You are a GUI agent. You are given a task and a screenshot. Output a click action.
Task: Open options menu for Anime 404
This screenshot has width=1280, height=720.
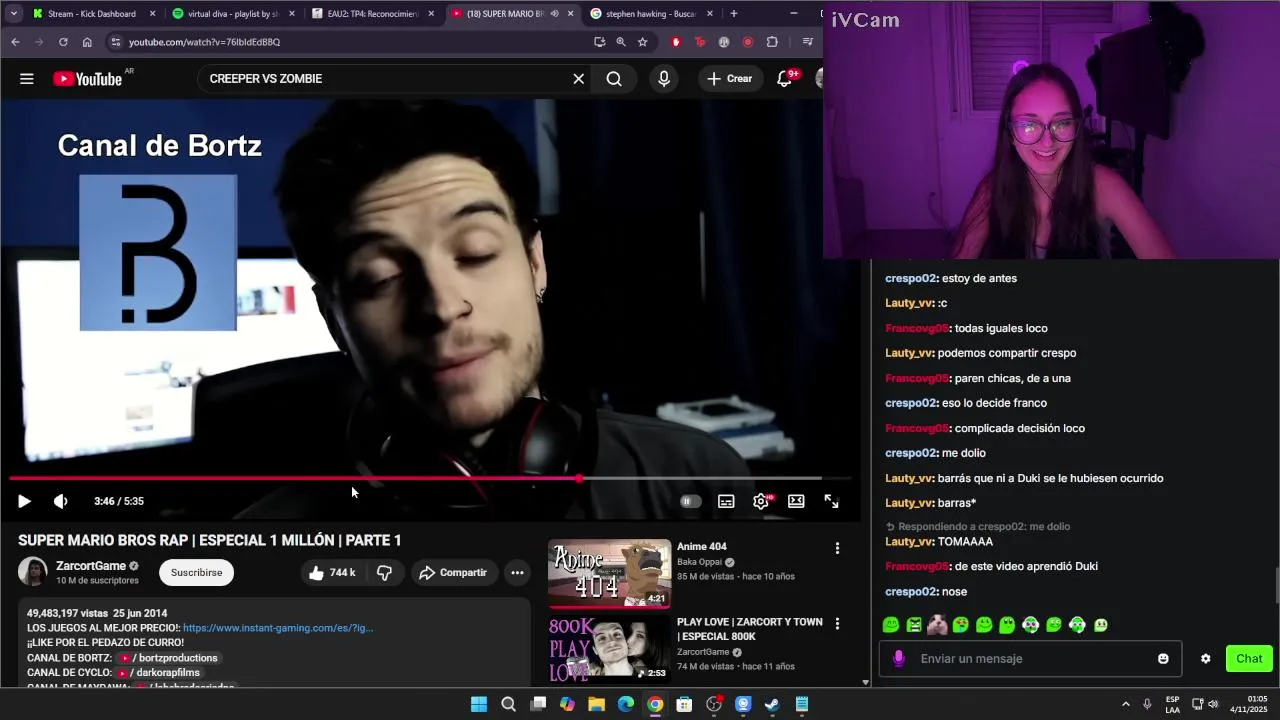837,548
